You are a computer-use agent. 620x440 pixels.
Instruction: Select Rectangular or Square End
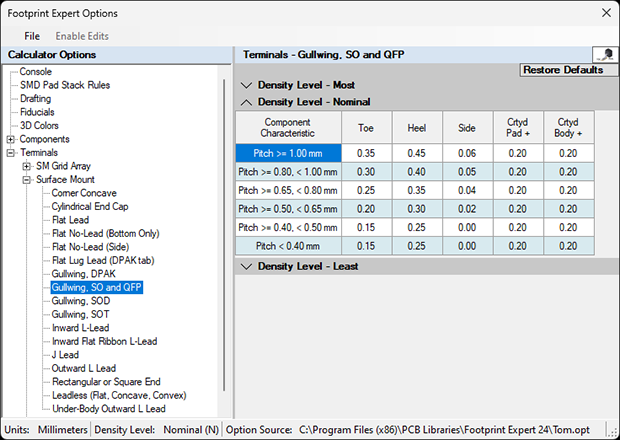coord(106,381)
